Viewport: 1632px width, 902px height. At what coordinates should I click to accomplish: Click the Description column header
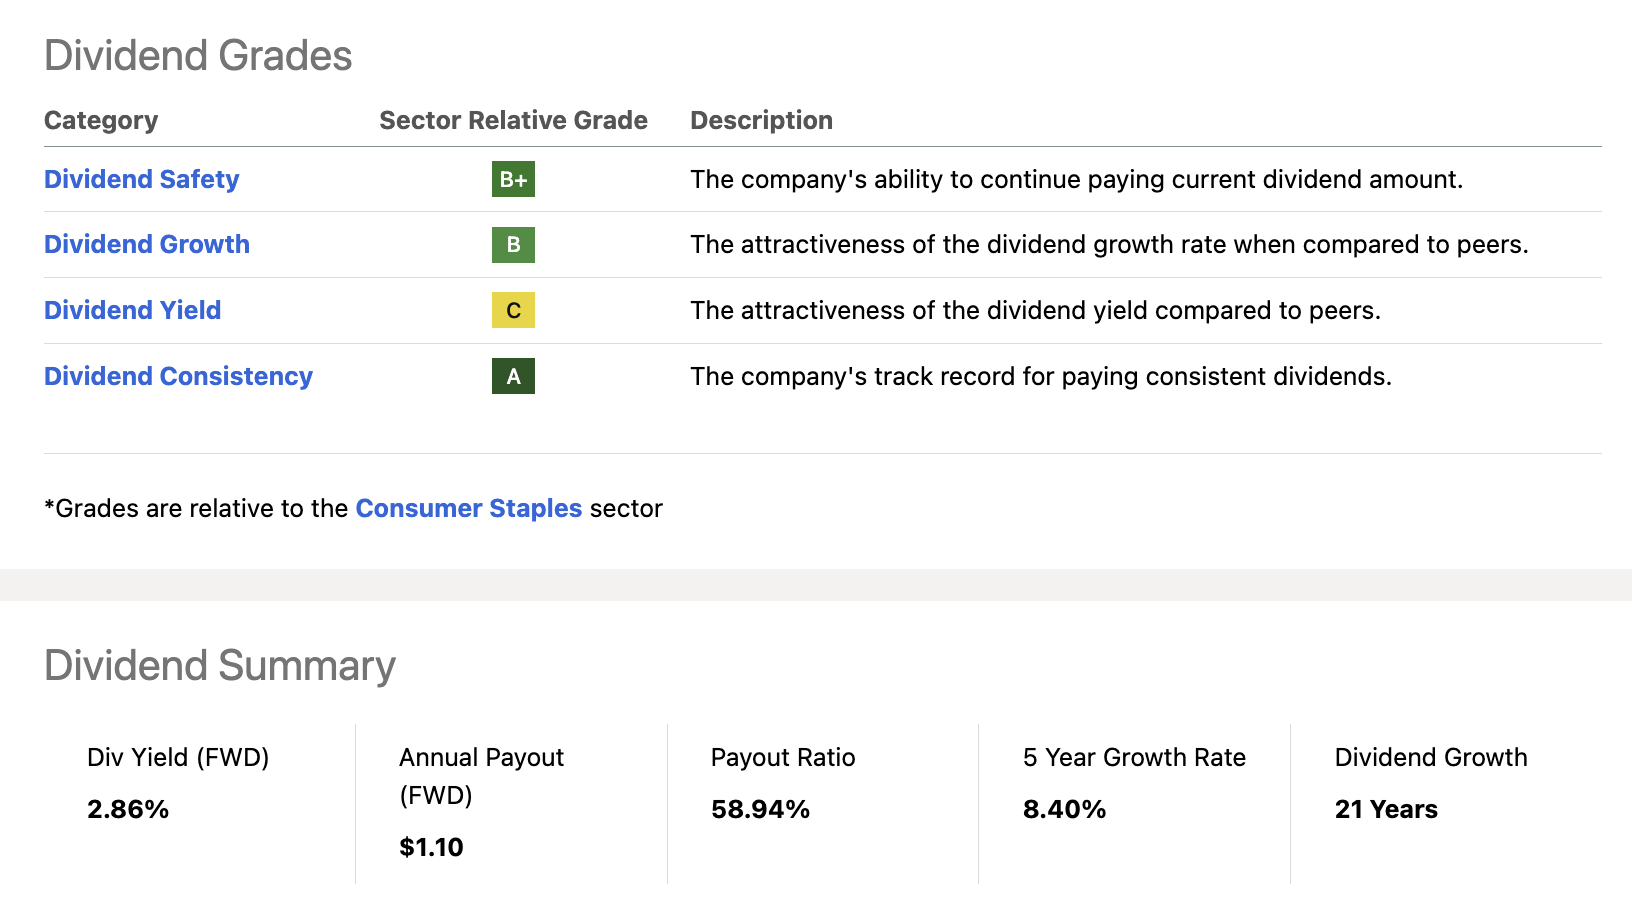[x=761, y=120]
